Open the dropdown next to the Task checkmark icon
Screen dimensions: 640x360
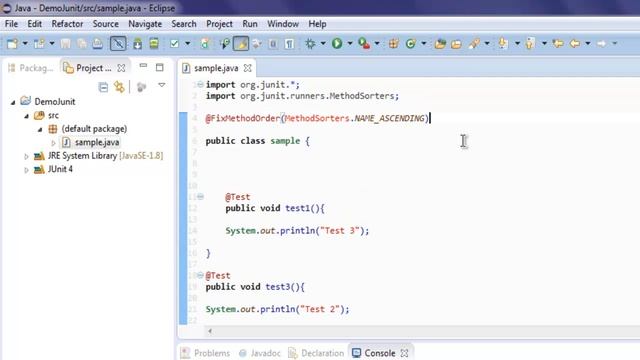tap(187, 43)
